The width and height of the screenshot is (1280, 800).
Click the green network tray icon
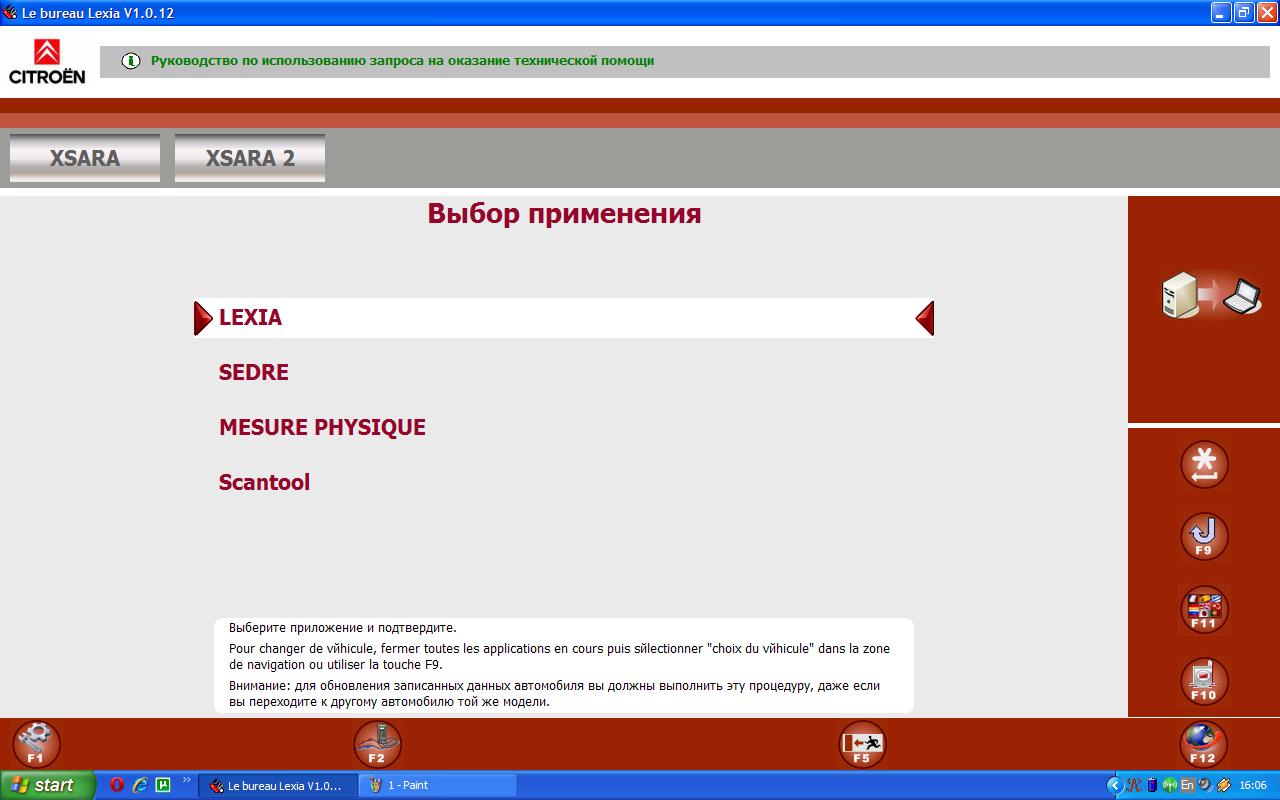(x=1169, y=785)
